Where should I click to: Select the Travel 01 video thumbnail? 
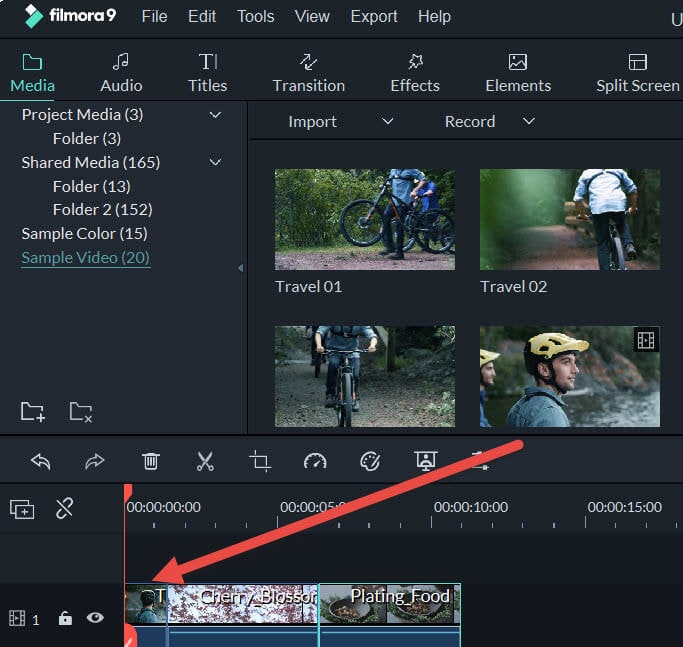(x=365, y=219)
